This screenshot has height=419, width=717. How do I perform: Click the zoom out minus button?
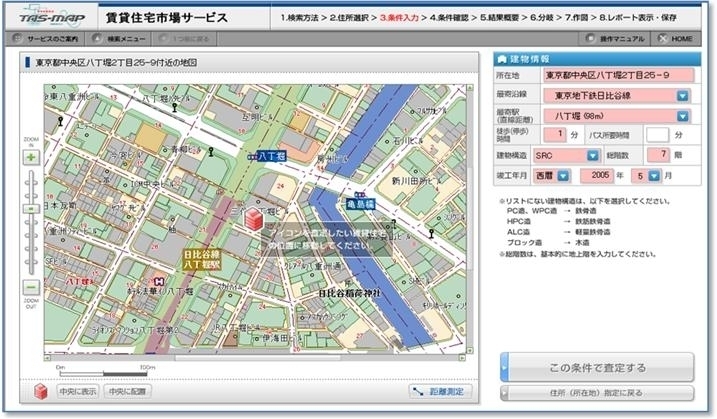click(31, 288)
